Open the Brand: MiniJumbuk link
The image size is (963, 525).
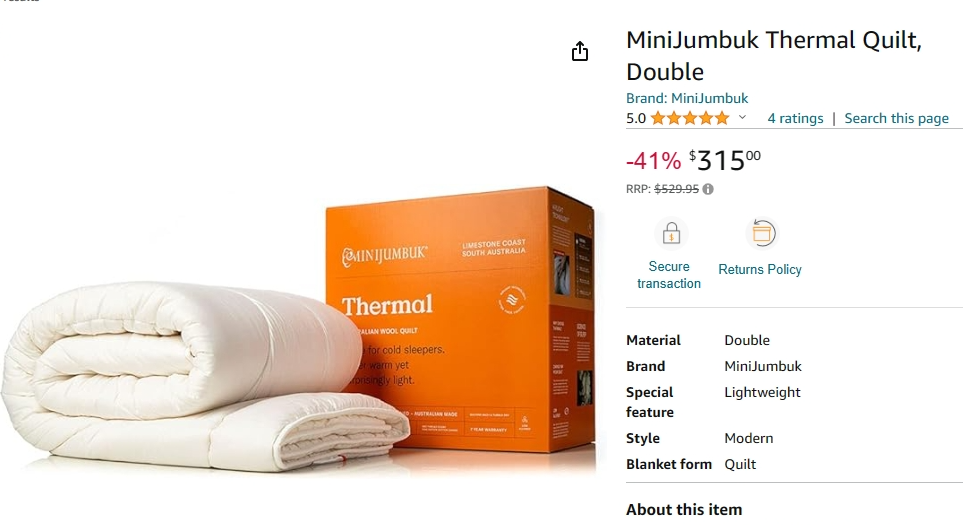coord(687,98)
